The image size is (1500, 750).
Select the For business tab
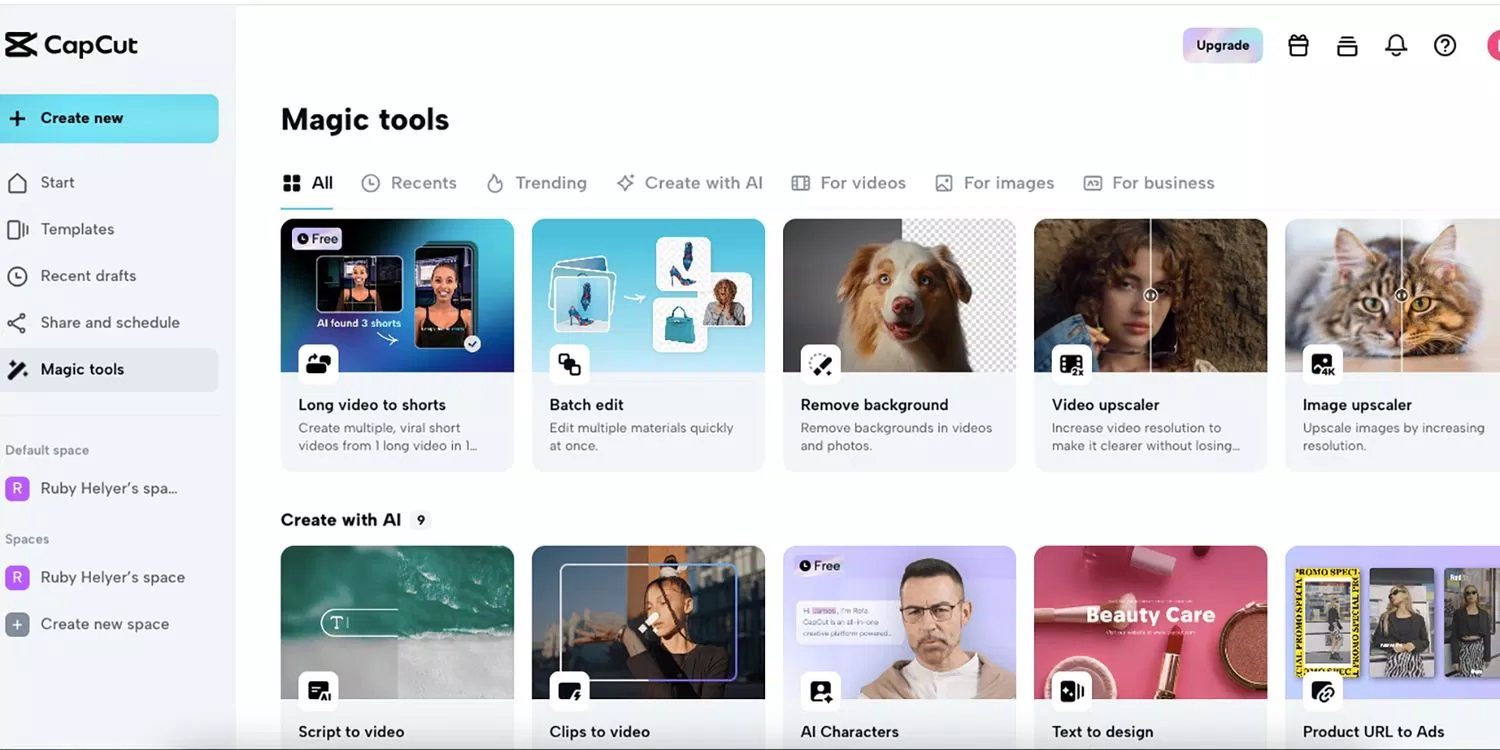click(1149, 182)
